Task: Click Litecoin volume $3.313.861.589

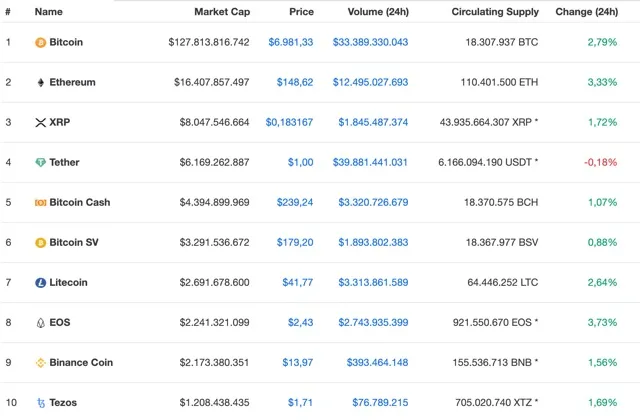Action: pos(373,282)
